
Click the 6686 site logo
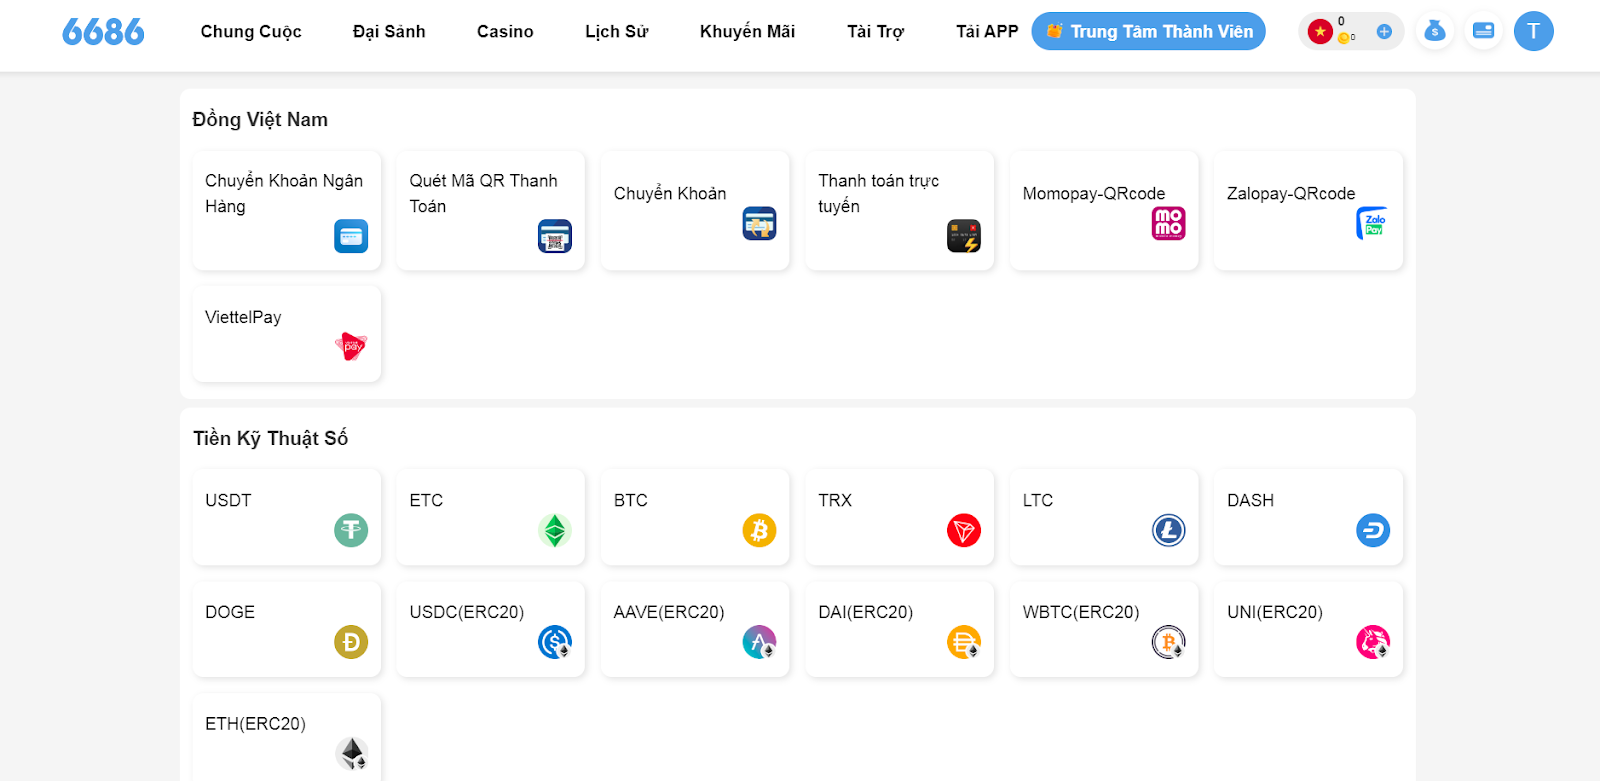[103, 32]
